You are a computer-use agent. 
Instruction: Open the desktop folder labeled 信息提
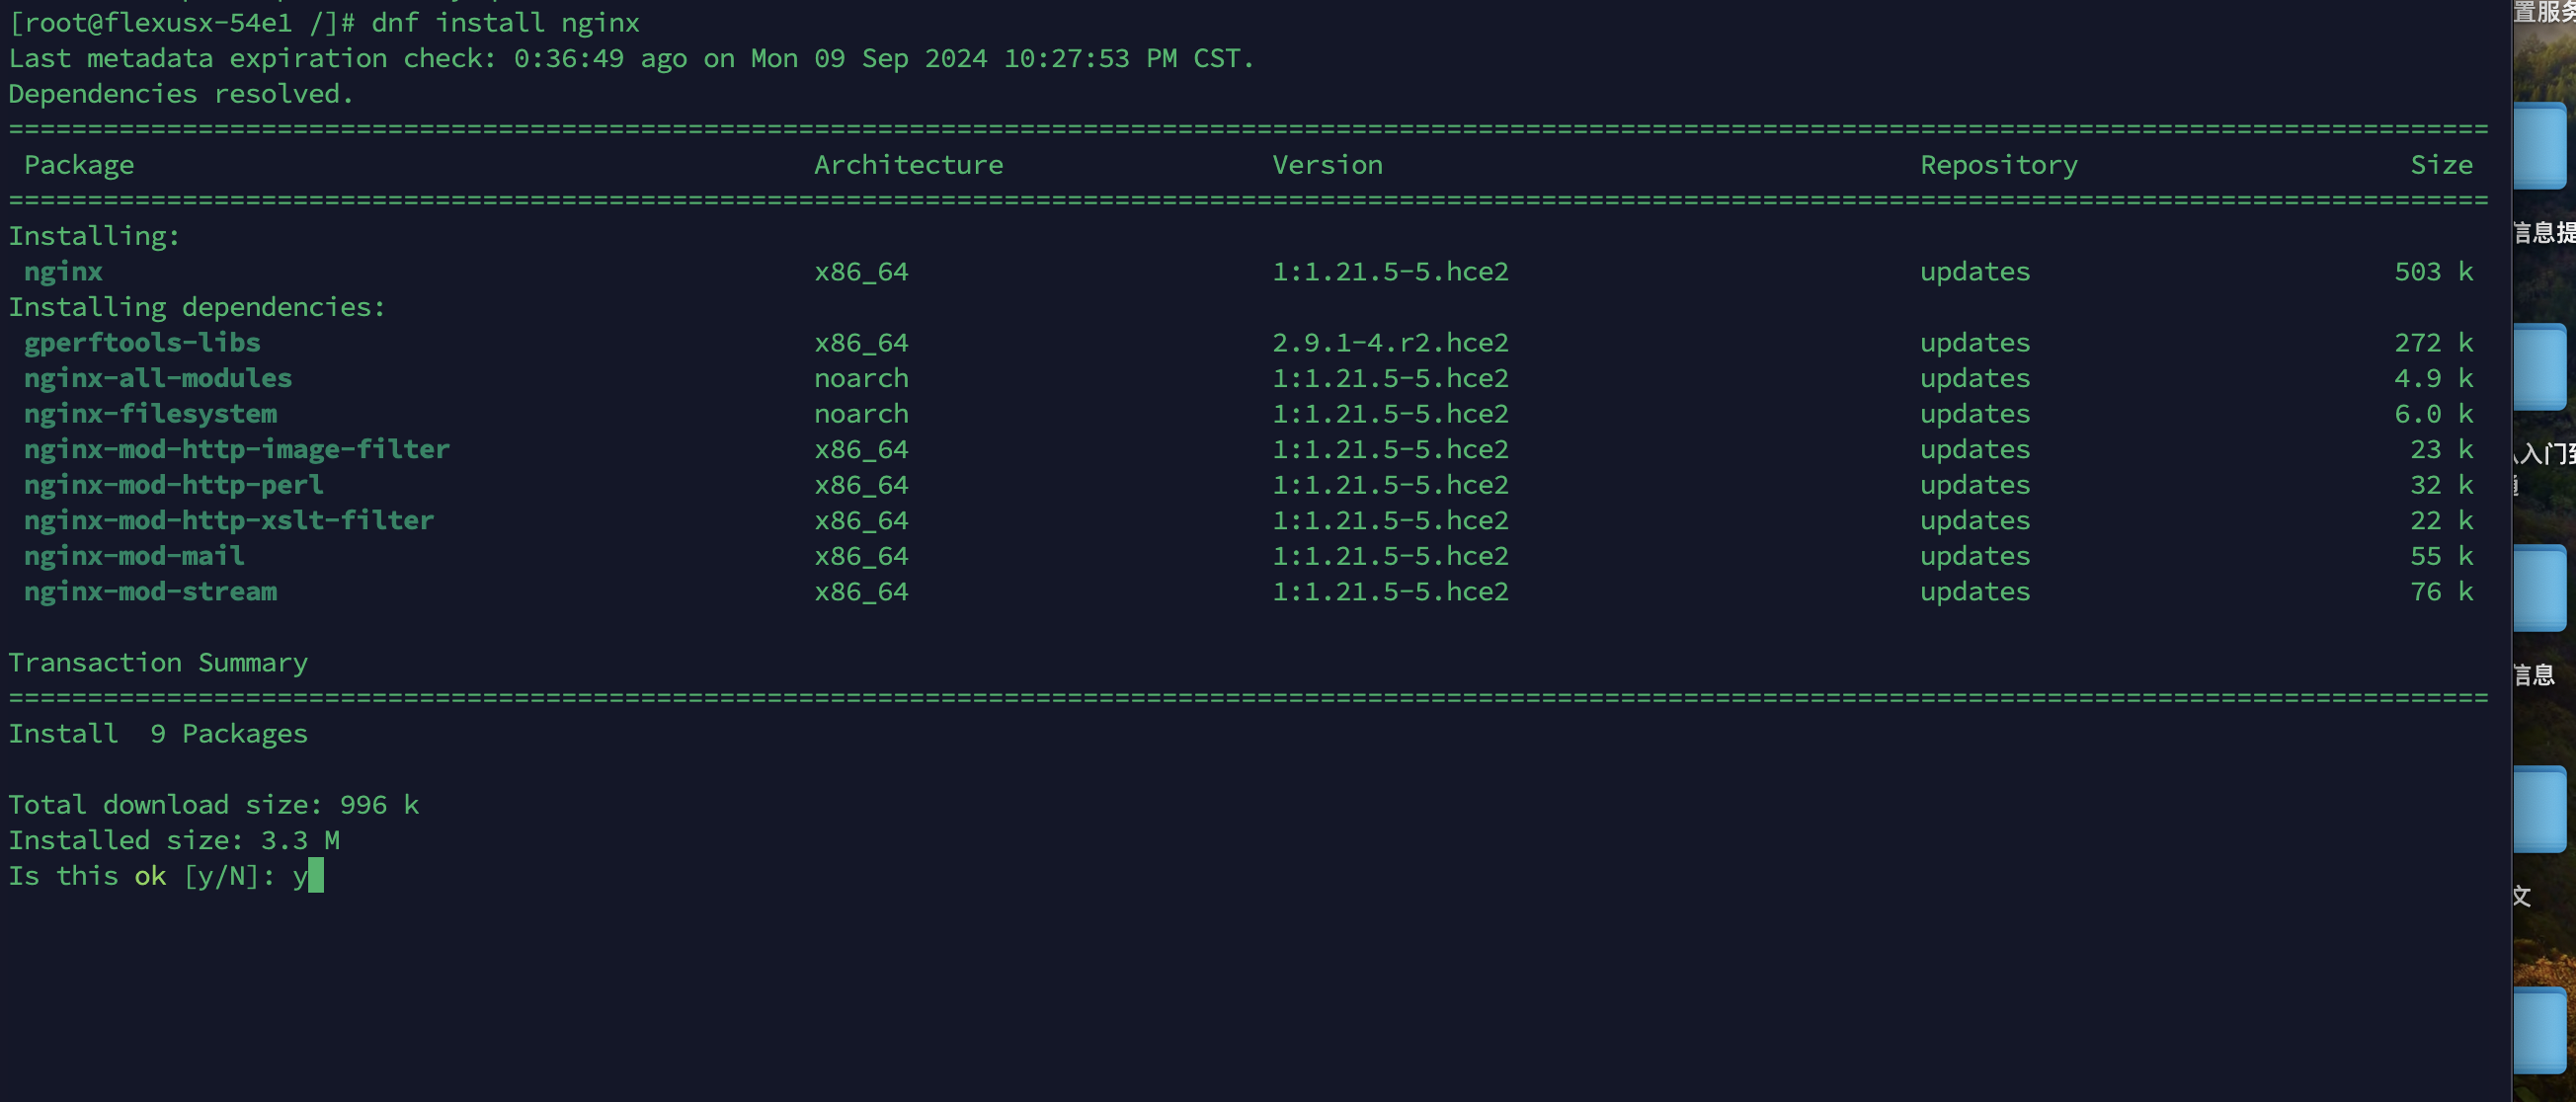click(x=2543, y=145)
